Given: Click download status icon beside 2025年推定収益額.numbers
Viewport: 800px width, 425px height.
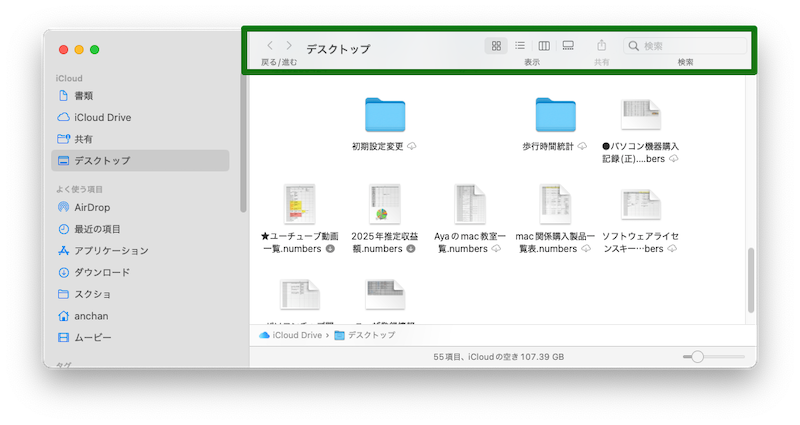Looking at the screenshot, I should [x=411, y=249].
